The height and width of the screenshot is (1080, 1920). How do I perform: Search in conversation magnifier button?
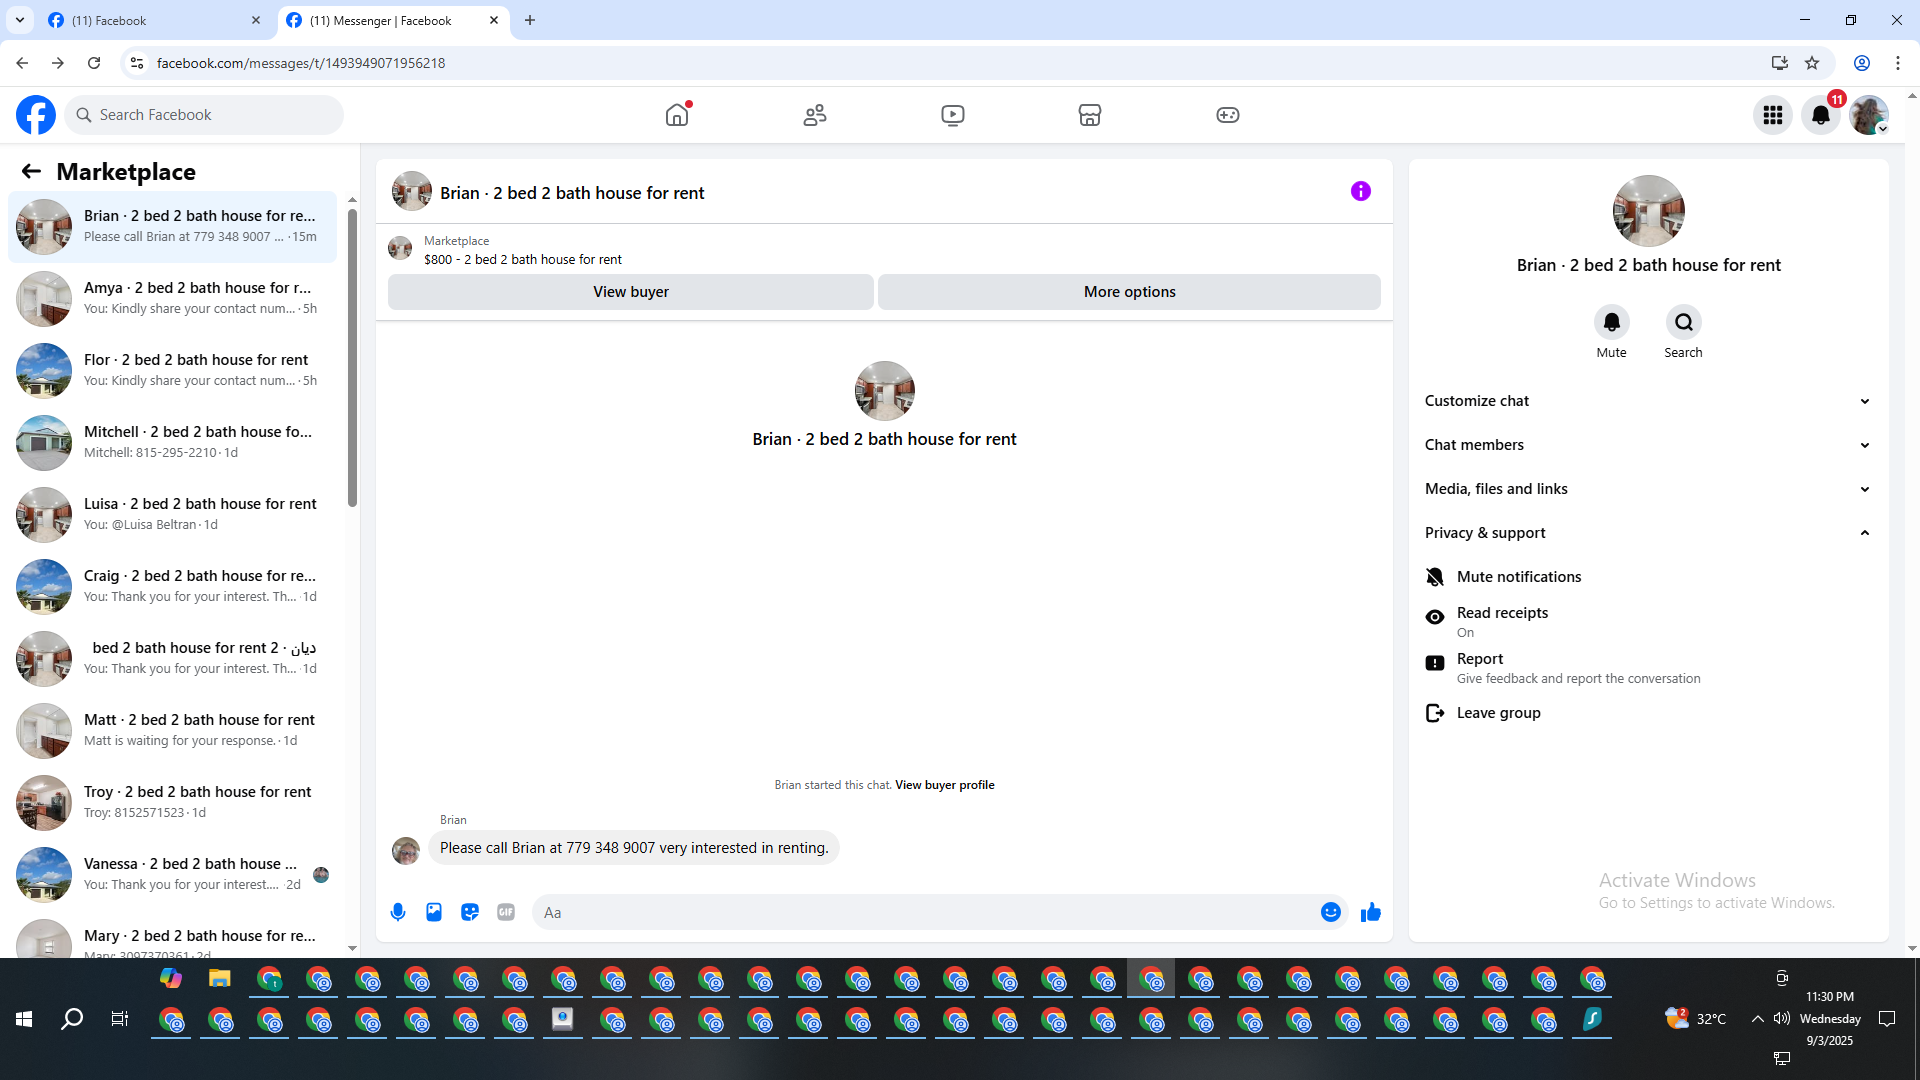click(x=1684, y=322)
